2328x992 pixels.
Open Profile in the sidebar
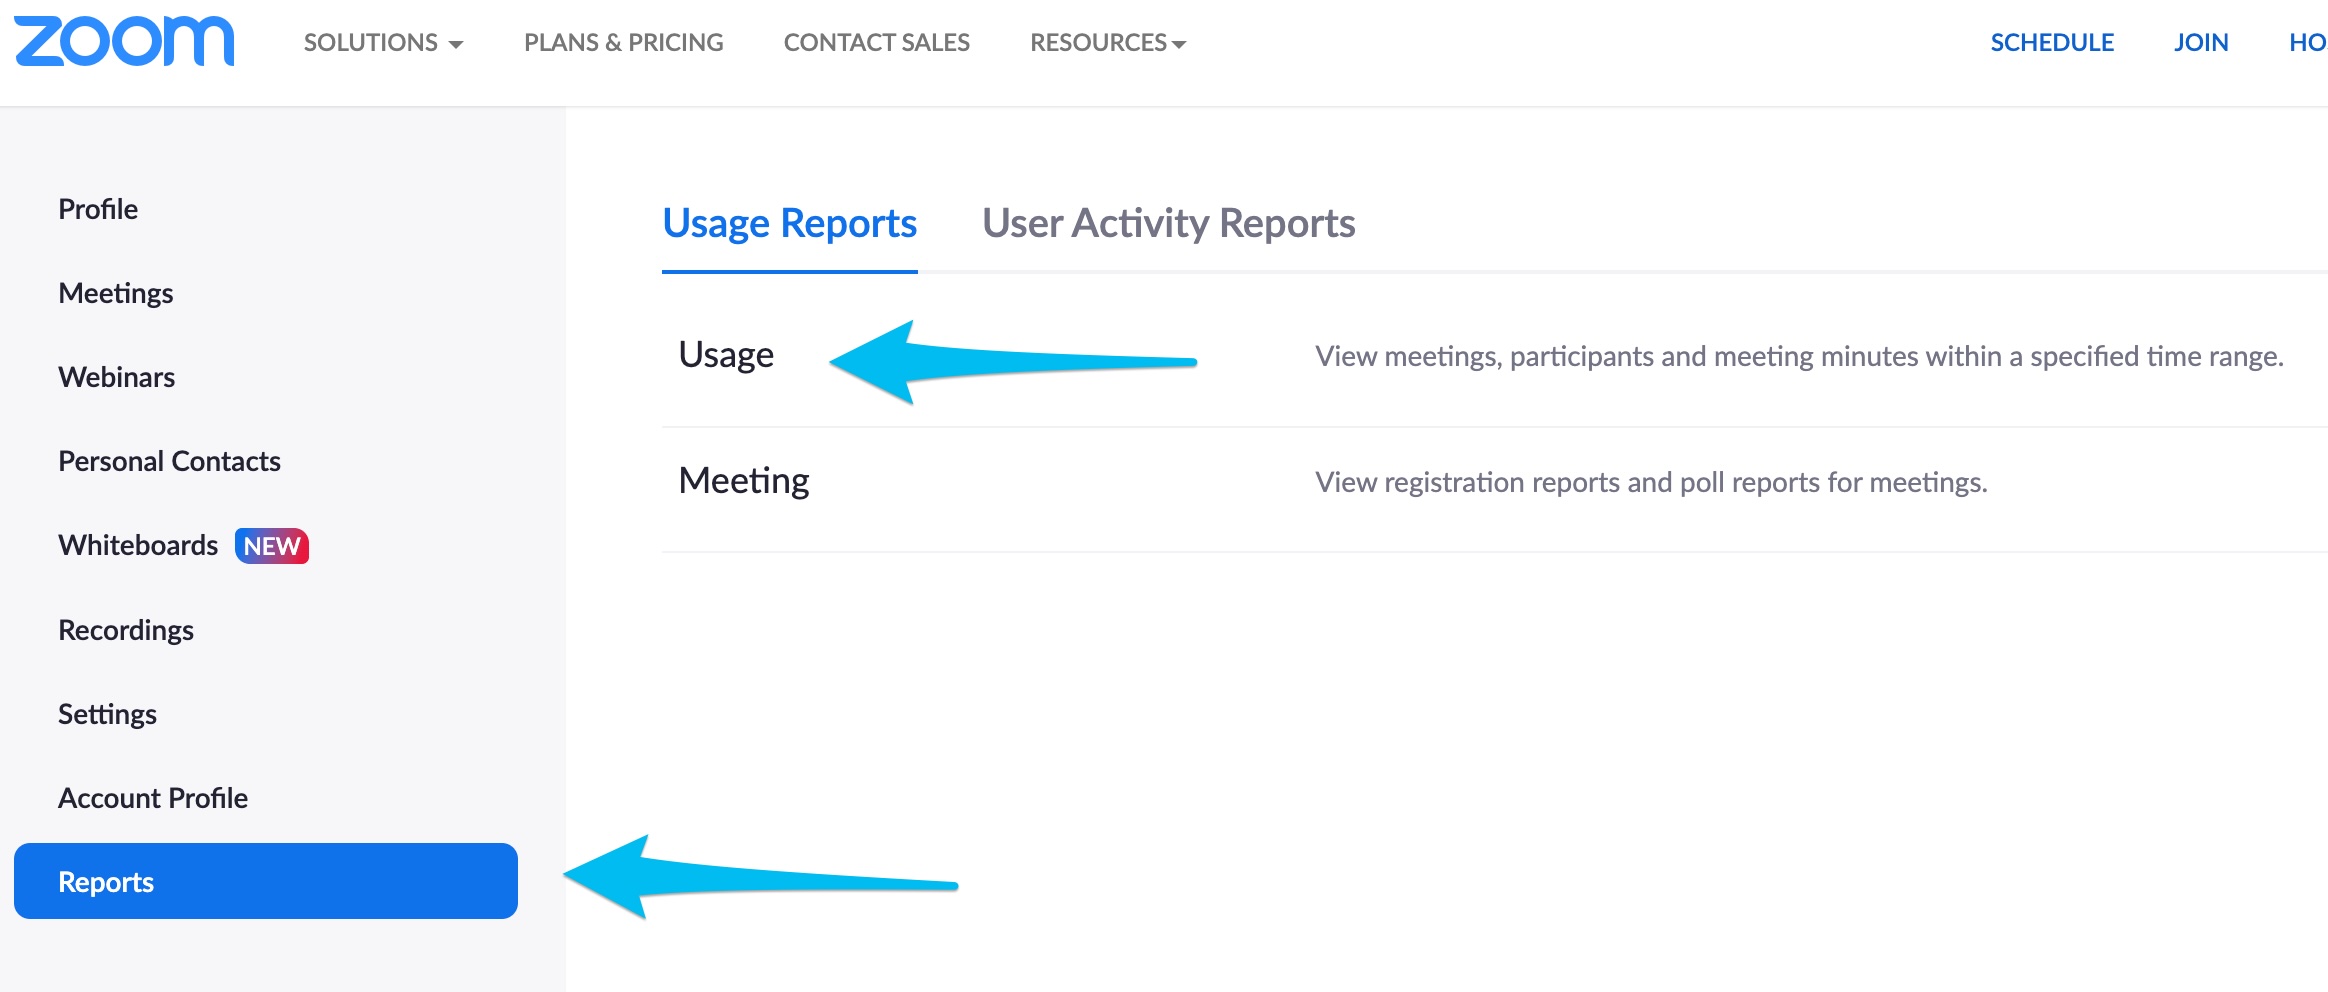click(x=98, y=209)
